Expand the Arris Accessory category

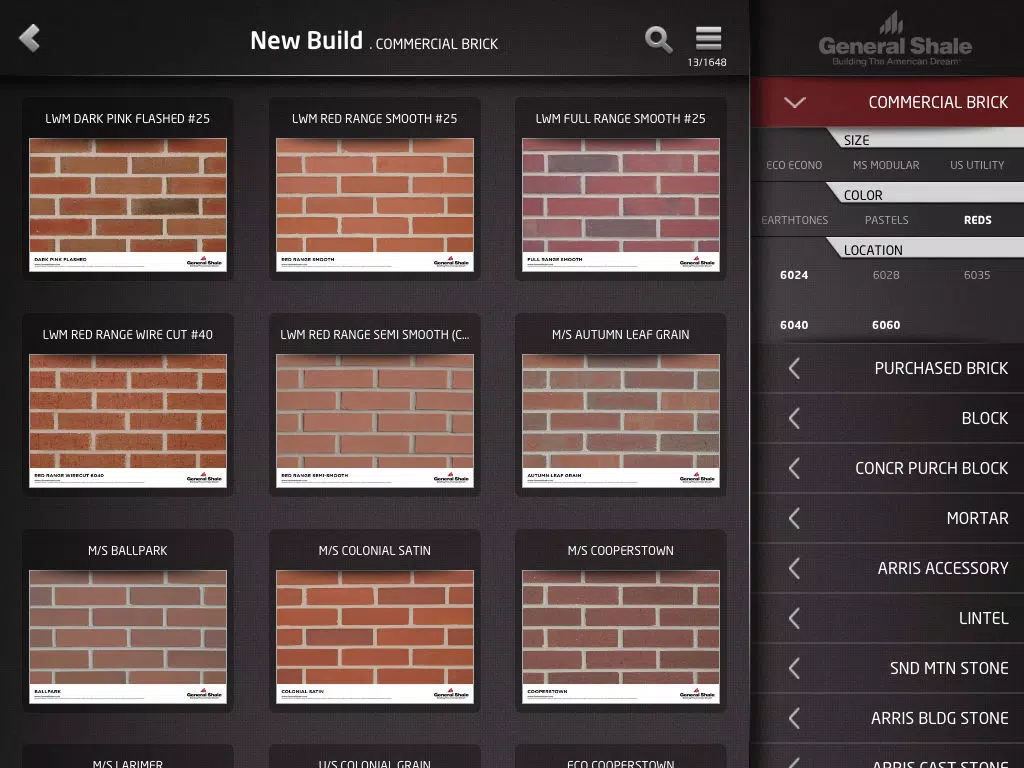point(888,568)
